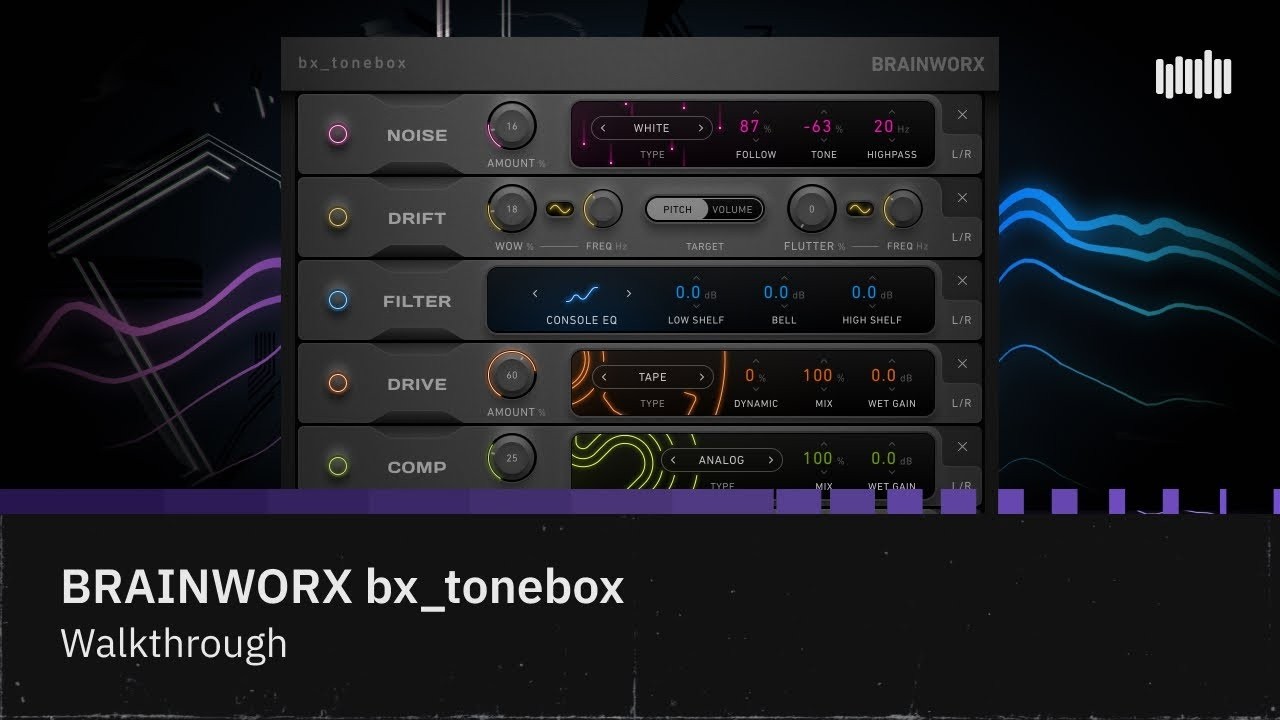Click the Drive Mix 100 % value
1280x720 pixels.
pyautogui.click(x=818, y=376)
